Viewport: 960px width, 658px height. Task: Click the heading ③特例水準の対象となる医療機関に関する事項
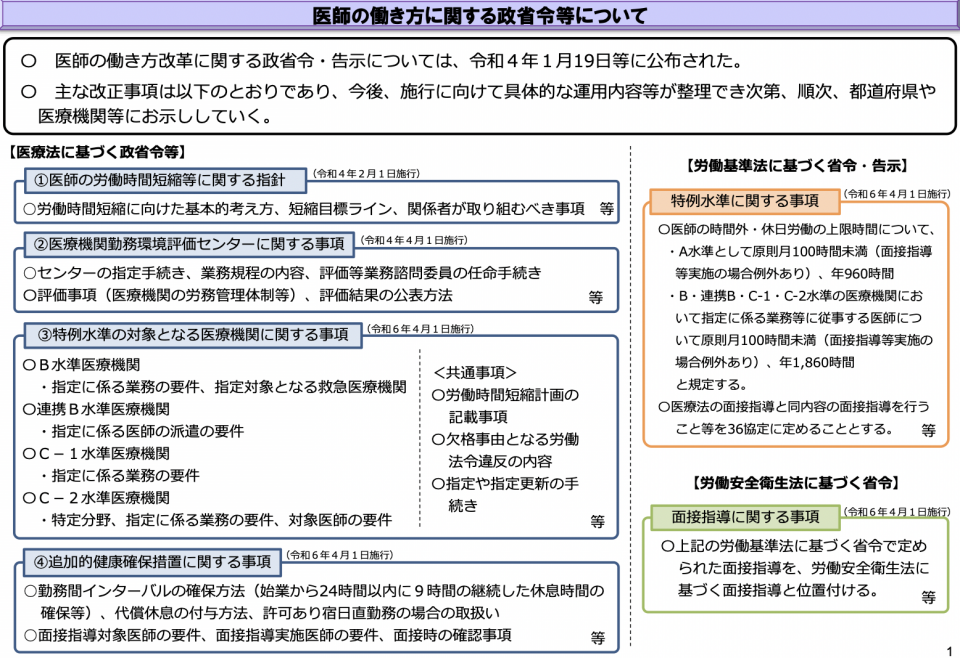pos(193,334)
